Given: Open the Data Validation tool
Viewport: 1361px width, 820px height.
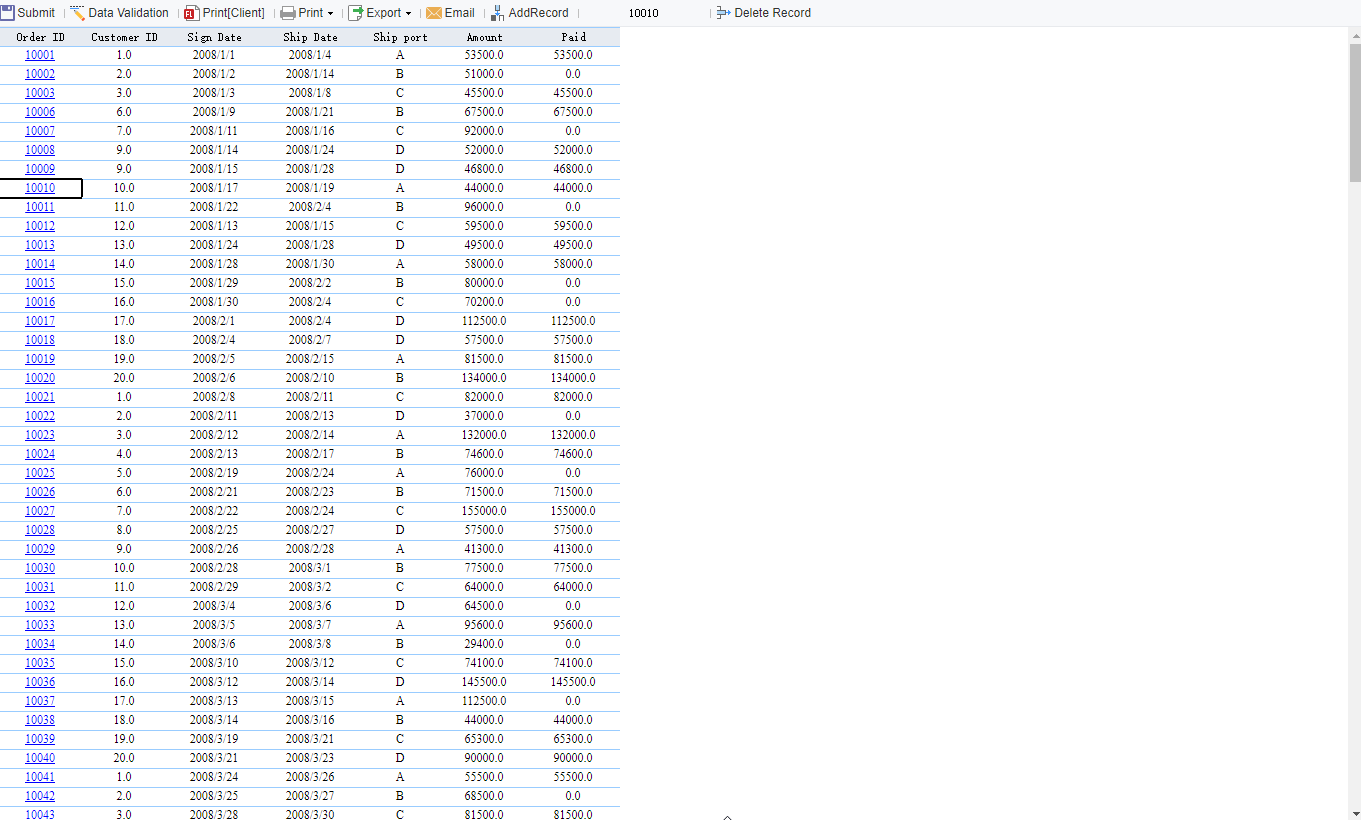Looking at the screenshot, I should (75, 12).
